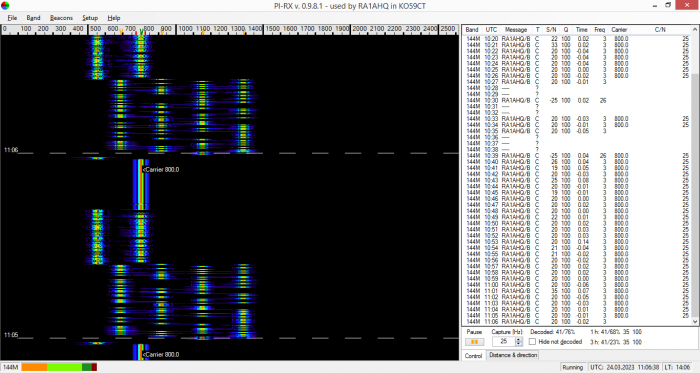Open the File menu
This screenshot has height=373, width=700.
12,18
